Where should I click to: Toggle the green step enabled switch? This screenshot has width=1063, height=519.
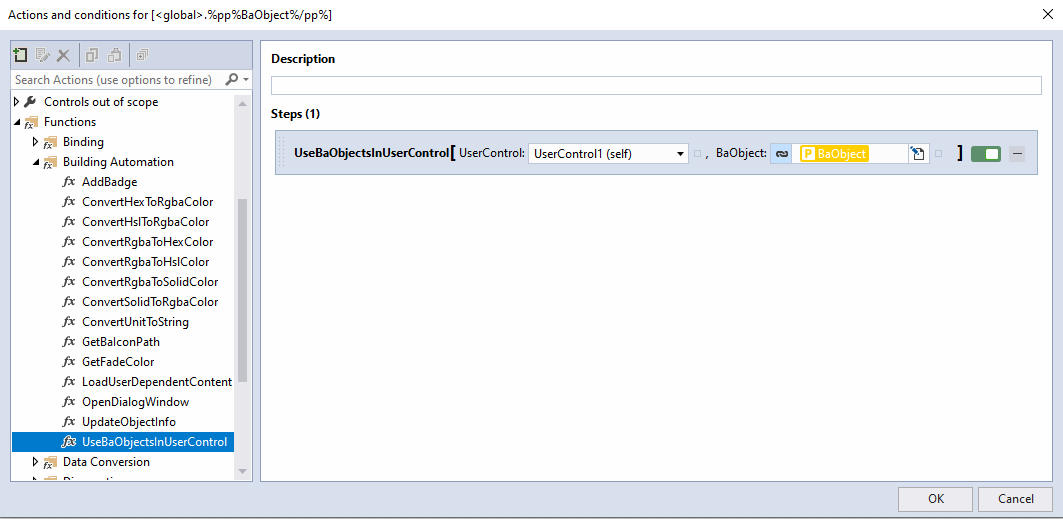[x=986, y=154]
